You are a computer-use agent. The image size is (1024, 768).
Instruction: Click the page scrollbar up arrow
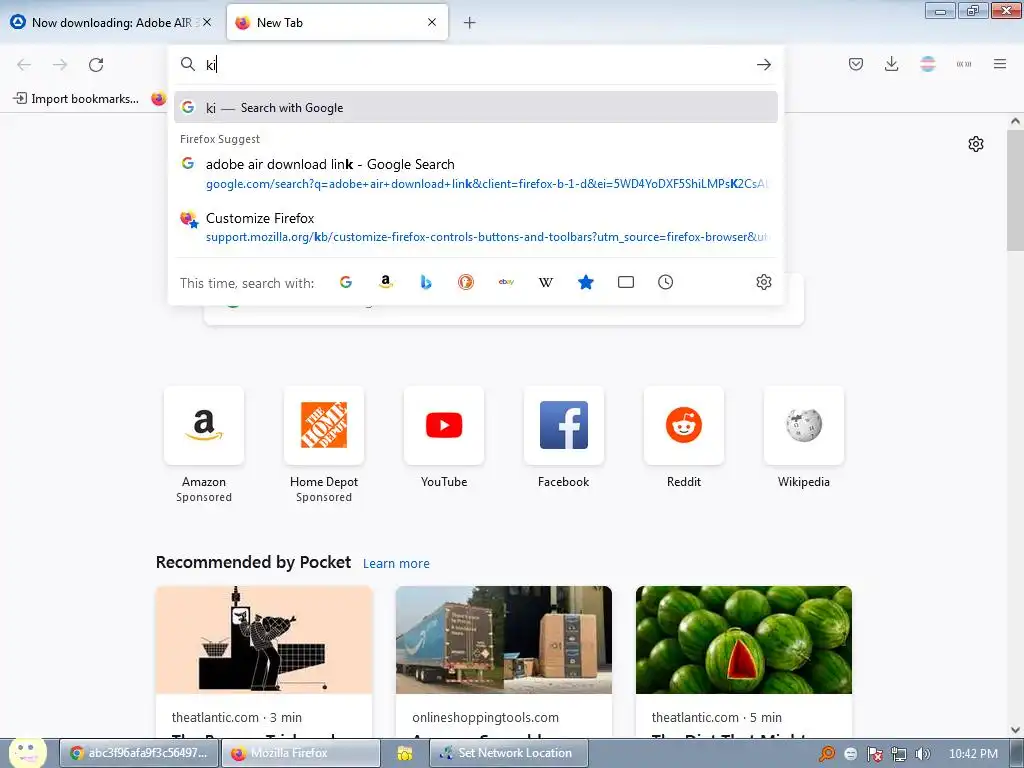(1015, 121)
